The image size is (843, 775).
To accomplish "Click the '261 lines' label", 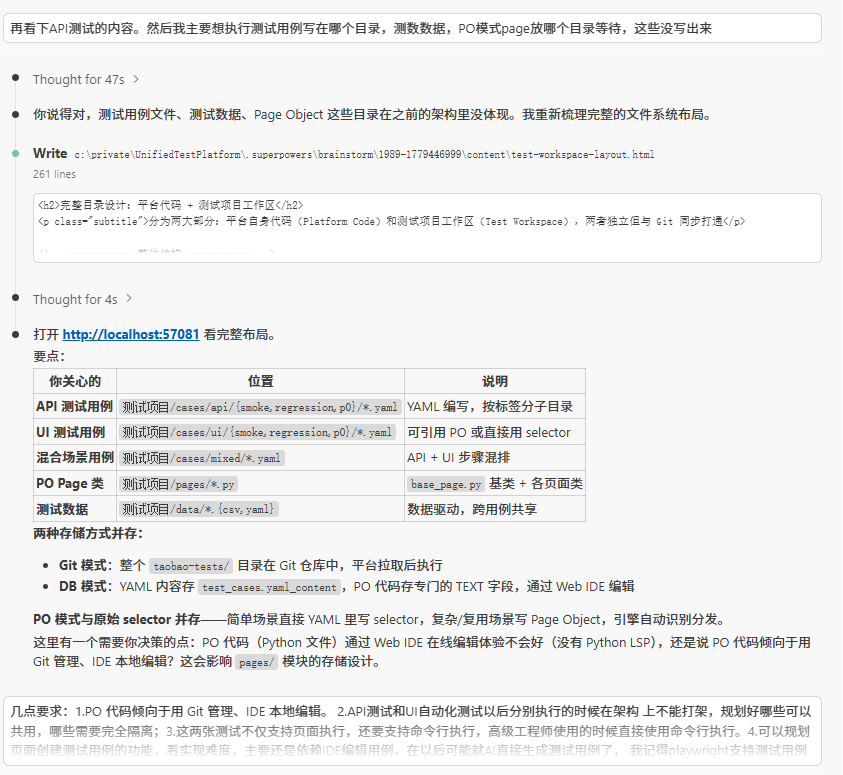I will tap(54, 174).
